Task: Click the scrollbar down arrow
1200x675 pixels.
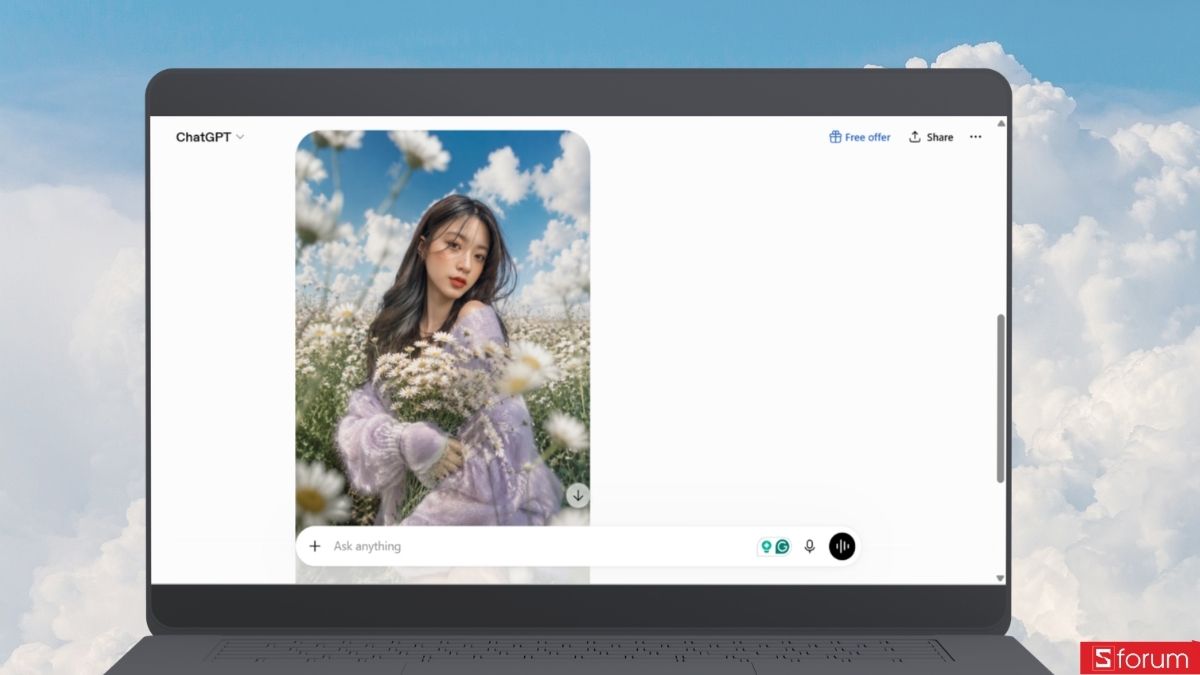Action: 1000,578
